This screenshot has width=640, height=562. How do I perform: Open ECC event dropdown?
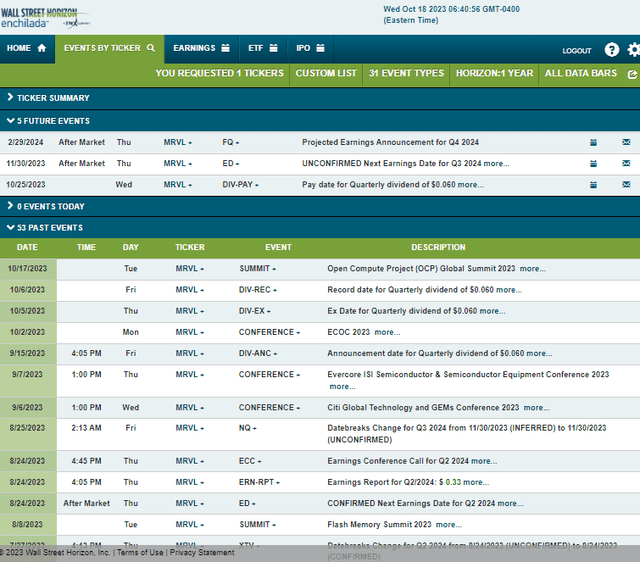[250, 461]
